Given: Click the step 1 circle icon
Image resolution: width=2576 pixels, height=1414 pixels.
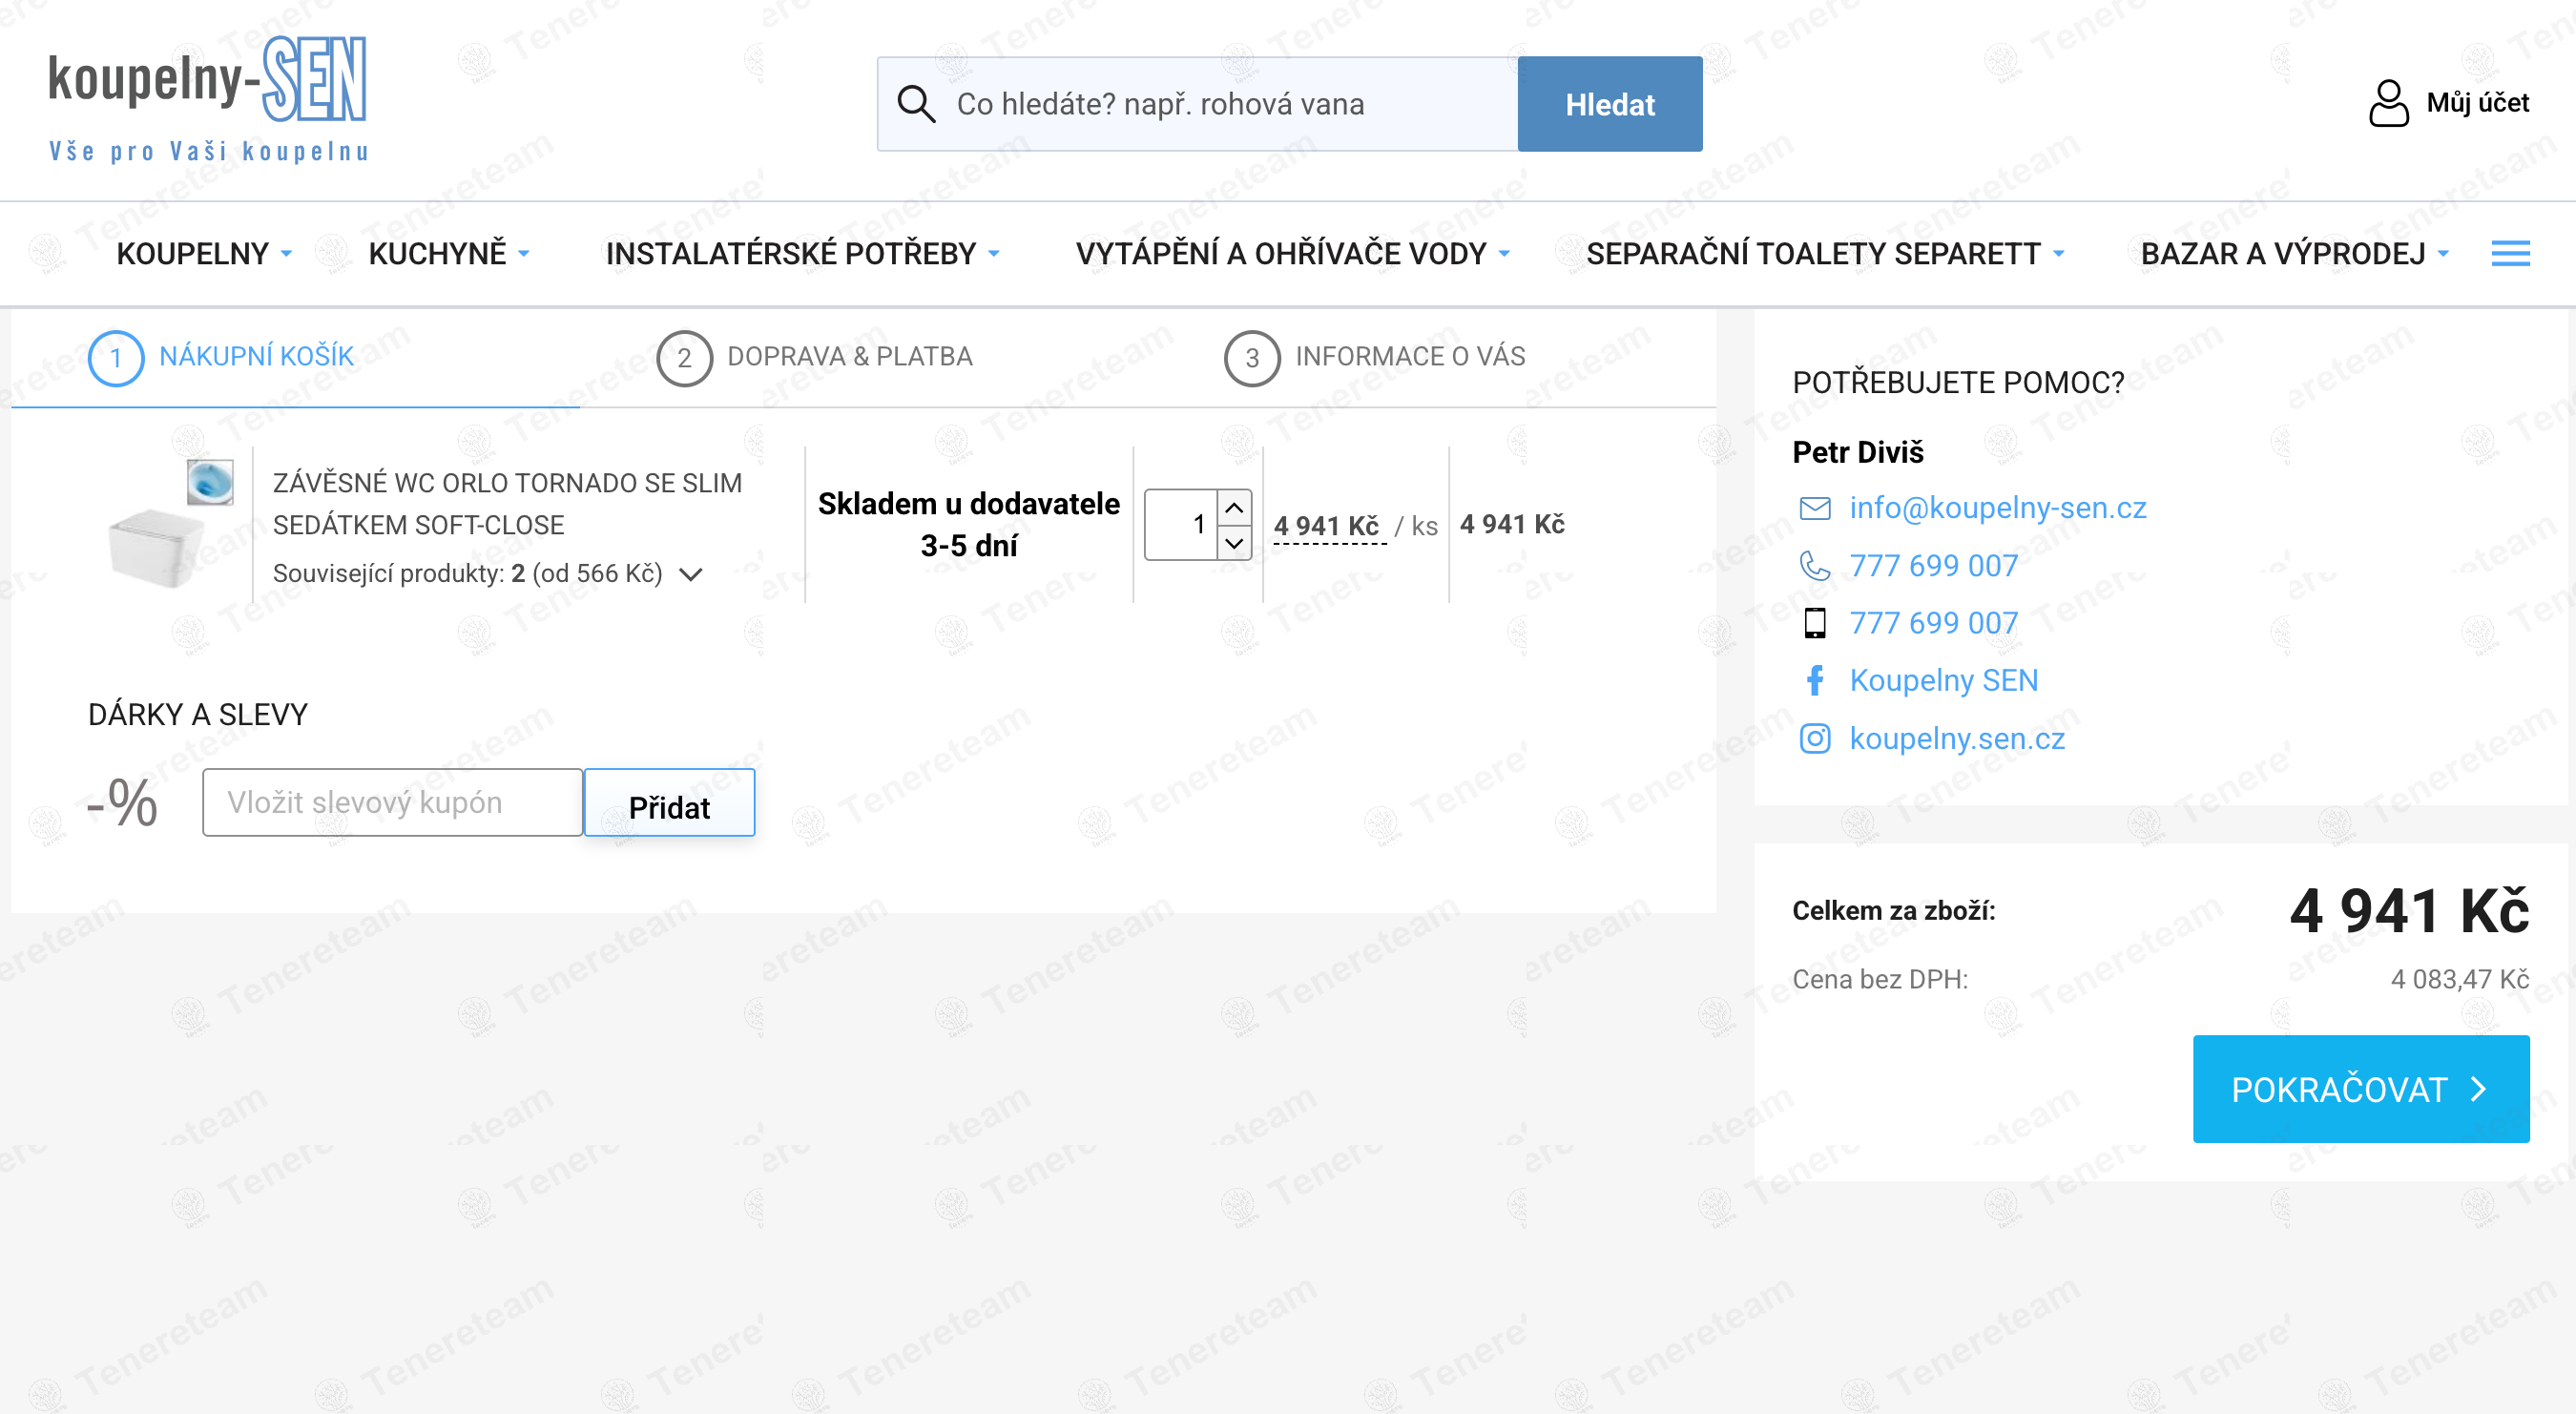Looking at the screenshot, I should [x=116, y=358].
